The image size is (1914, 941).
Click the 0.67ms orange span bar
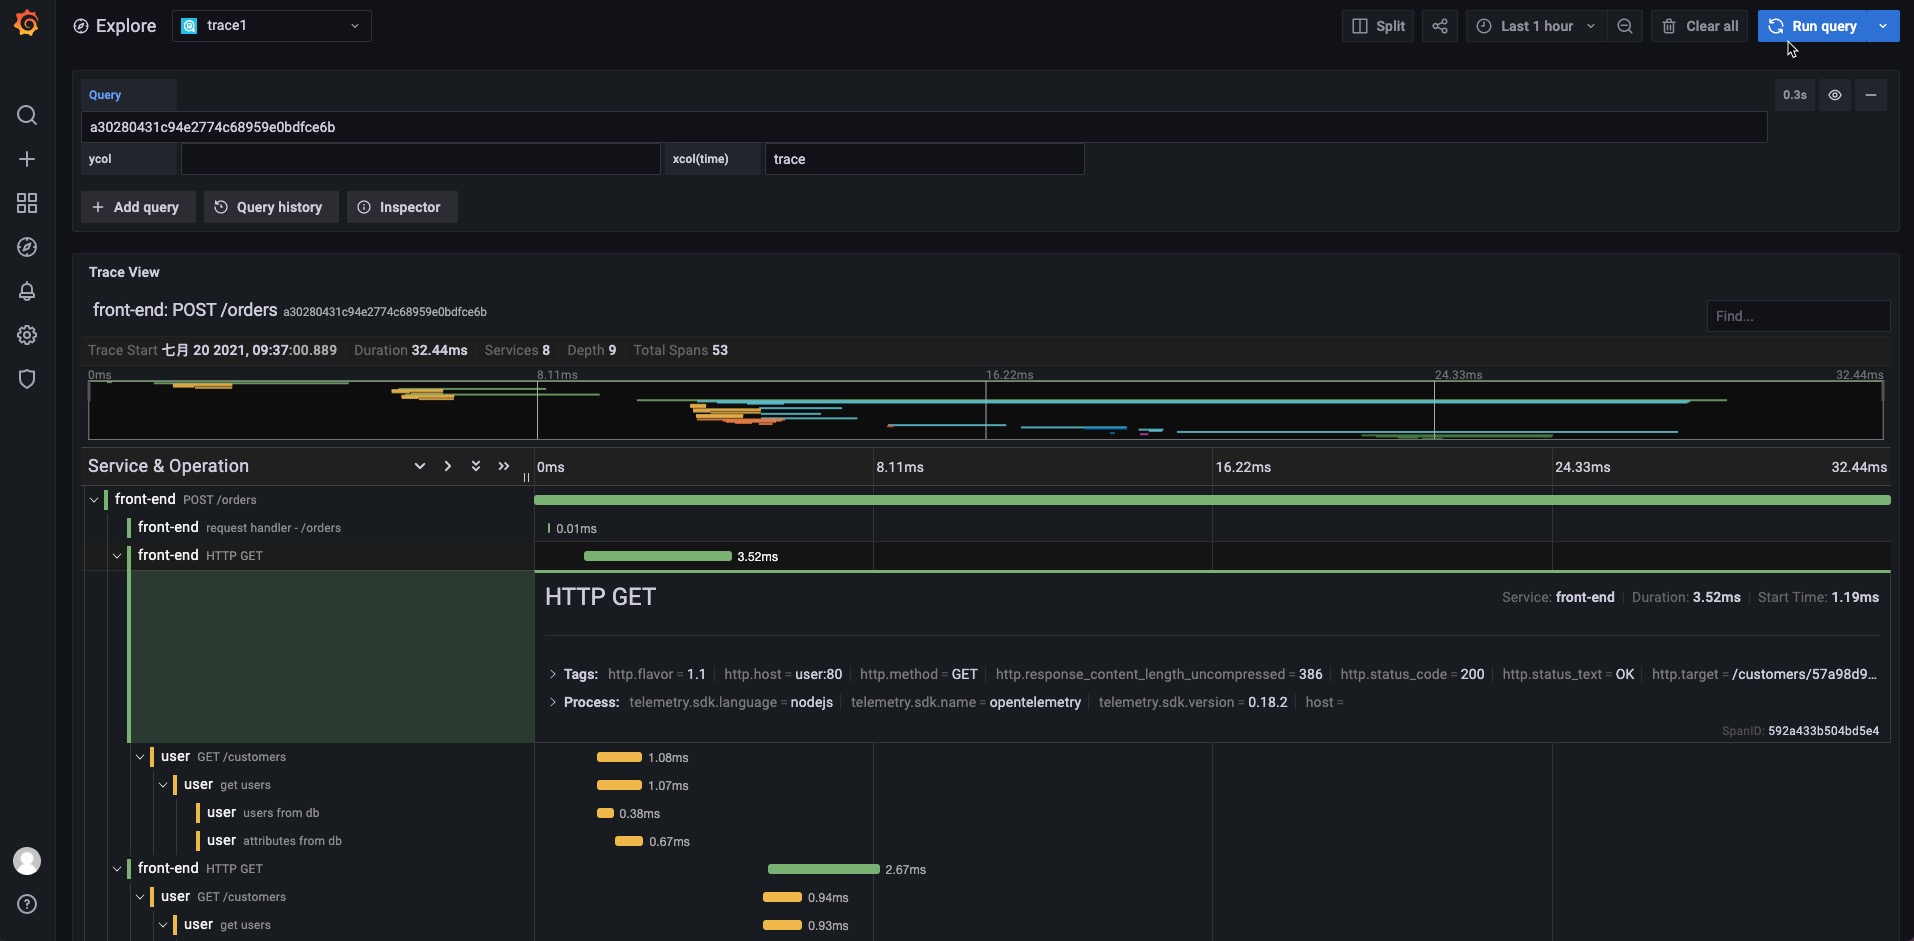[x=629, y=841]
